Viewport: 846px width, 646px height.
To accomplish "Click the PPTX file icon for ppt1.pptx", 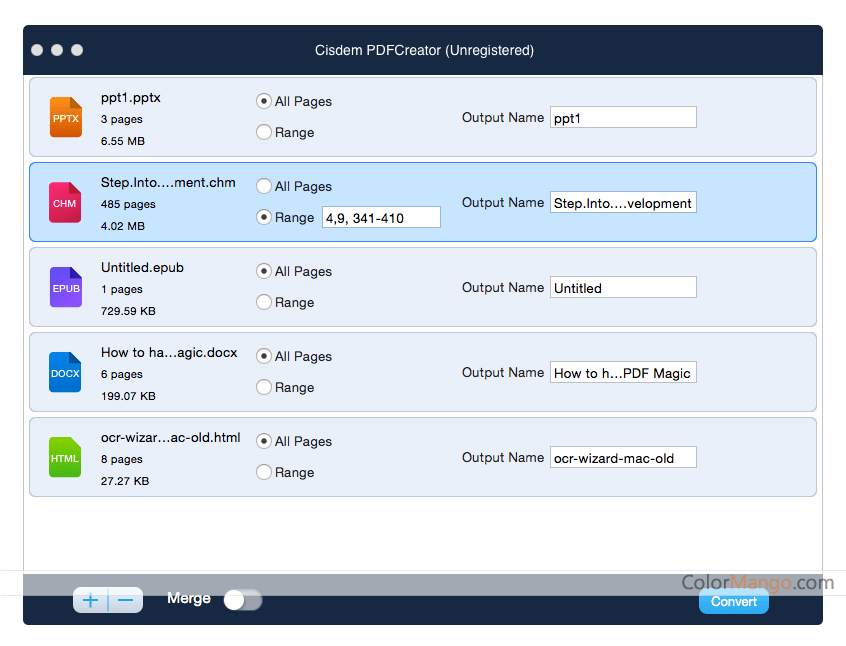I will coord(66,117).
